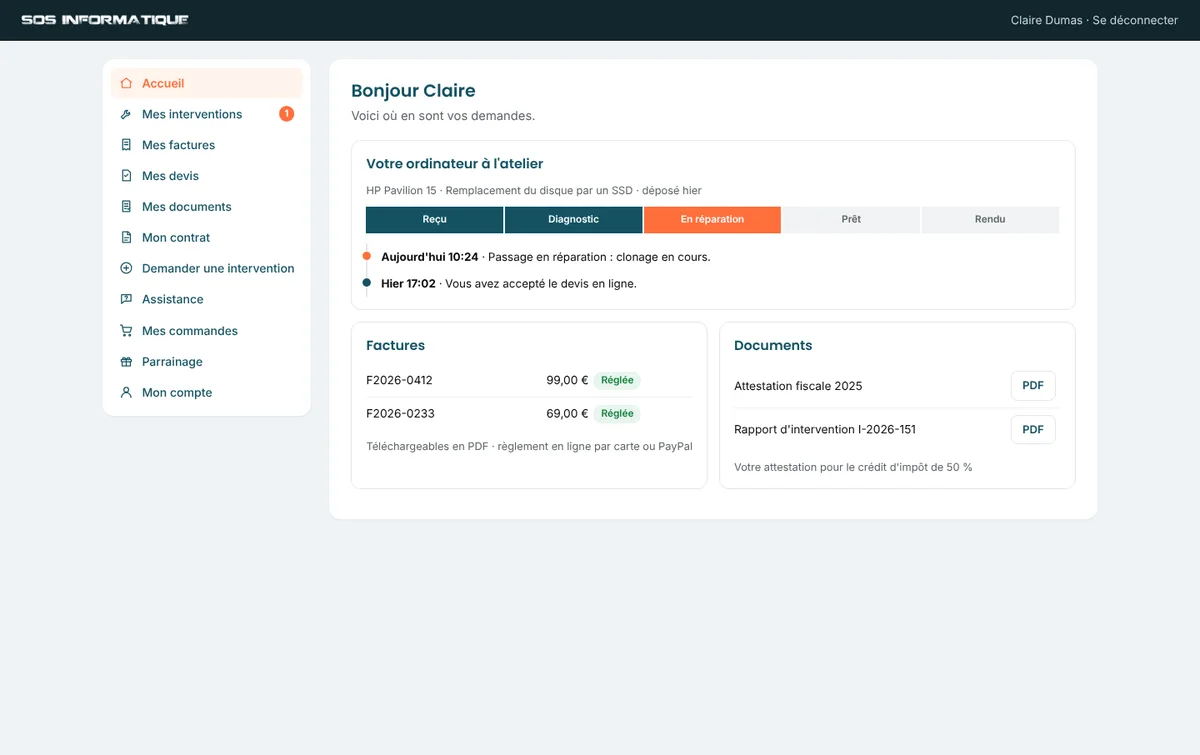The height and width of the screenshot is (755, 1200).
Task: Download the Rapport d'intervention I-2026-151 PDF
Action: click(x=1033, y=429)
